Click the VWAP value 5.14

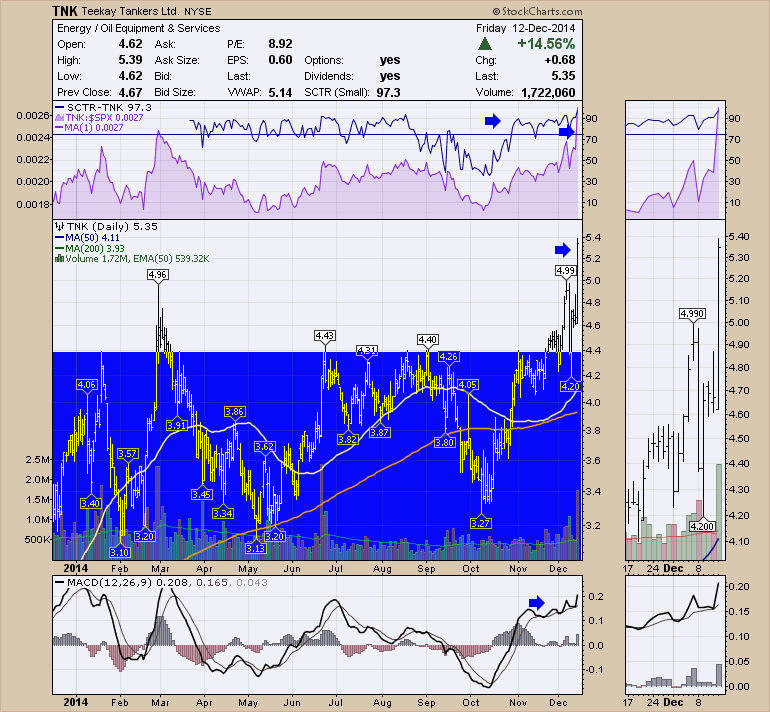tap(280, 92)
